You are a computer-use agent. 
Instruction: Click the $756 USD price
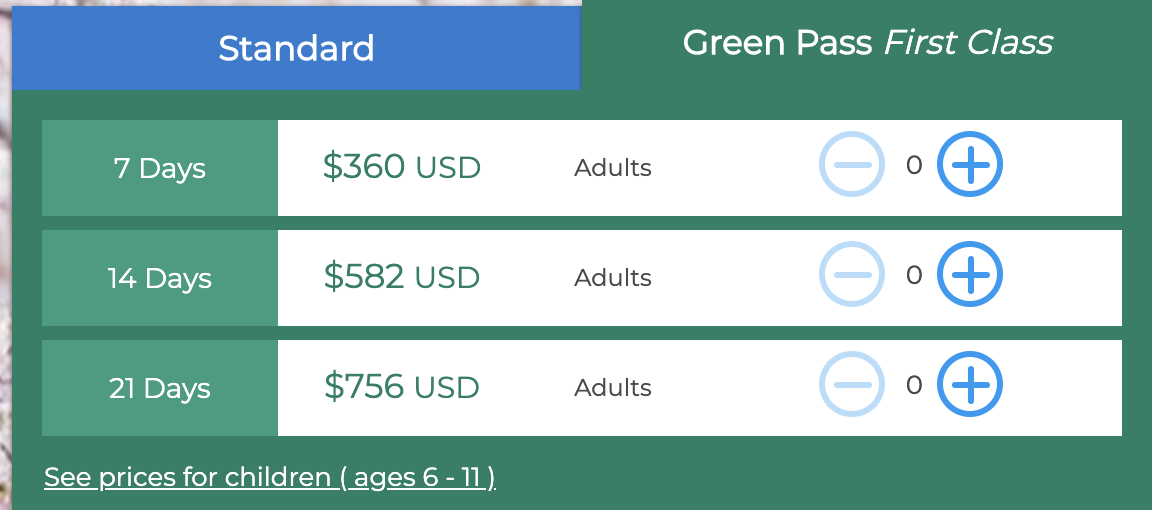click(402, 387)
